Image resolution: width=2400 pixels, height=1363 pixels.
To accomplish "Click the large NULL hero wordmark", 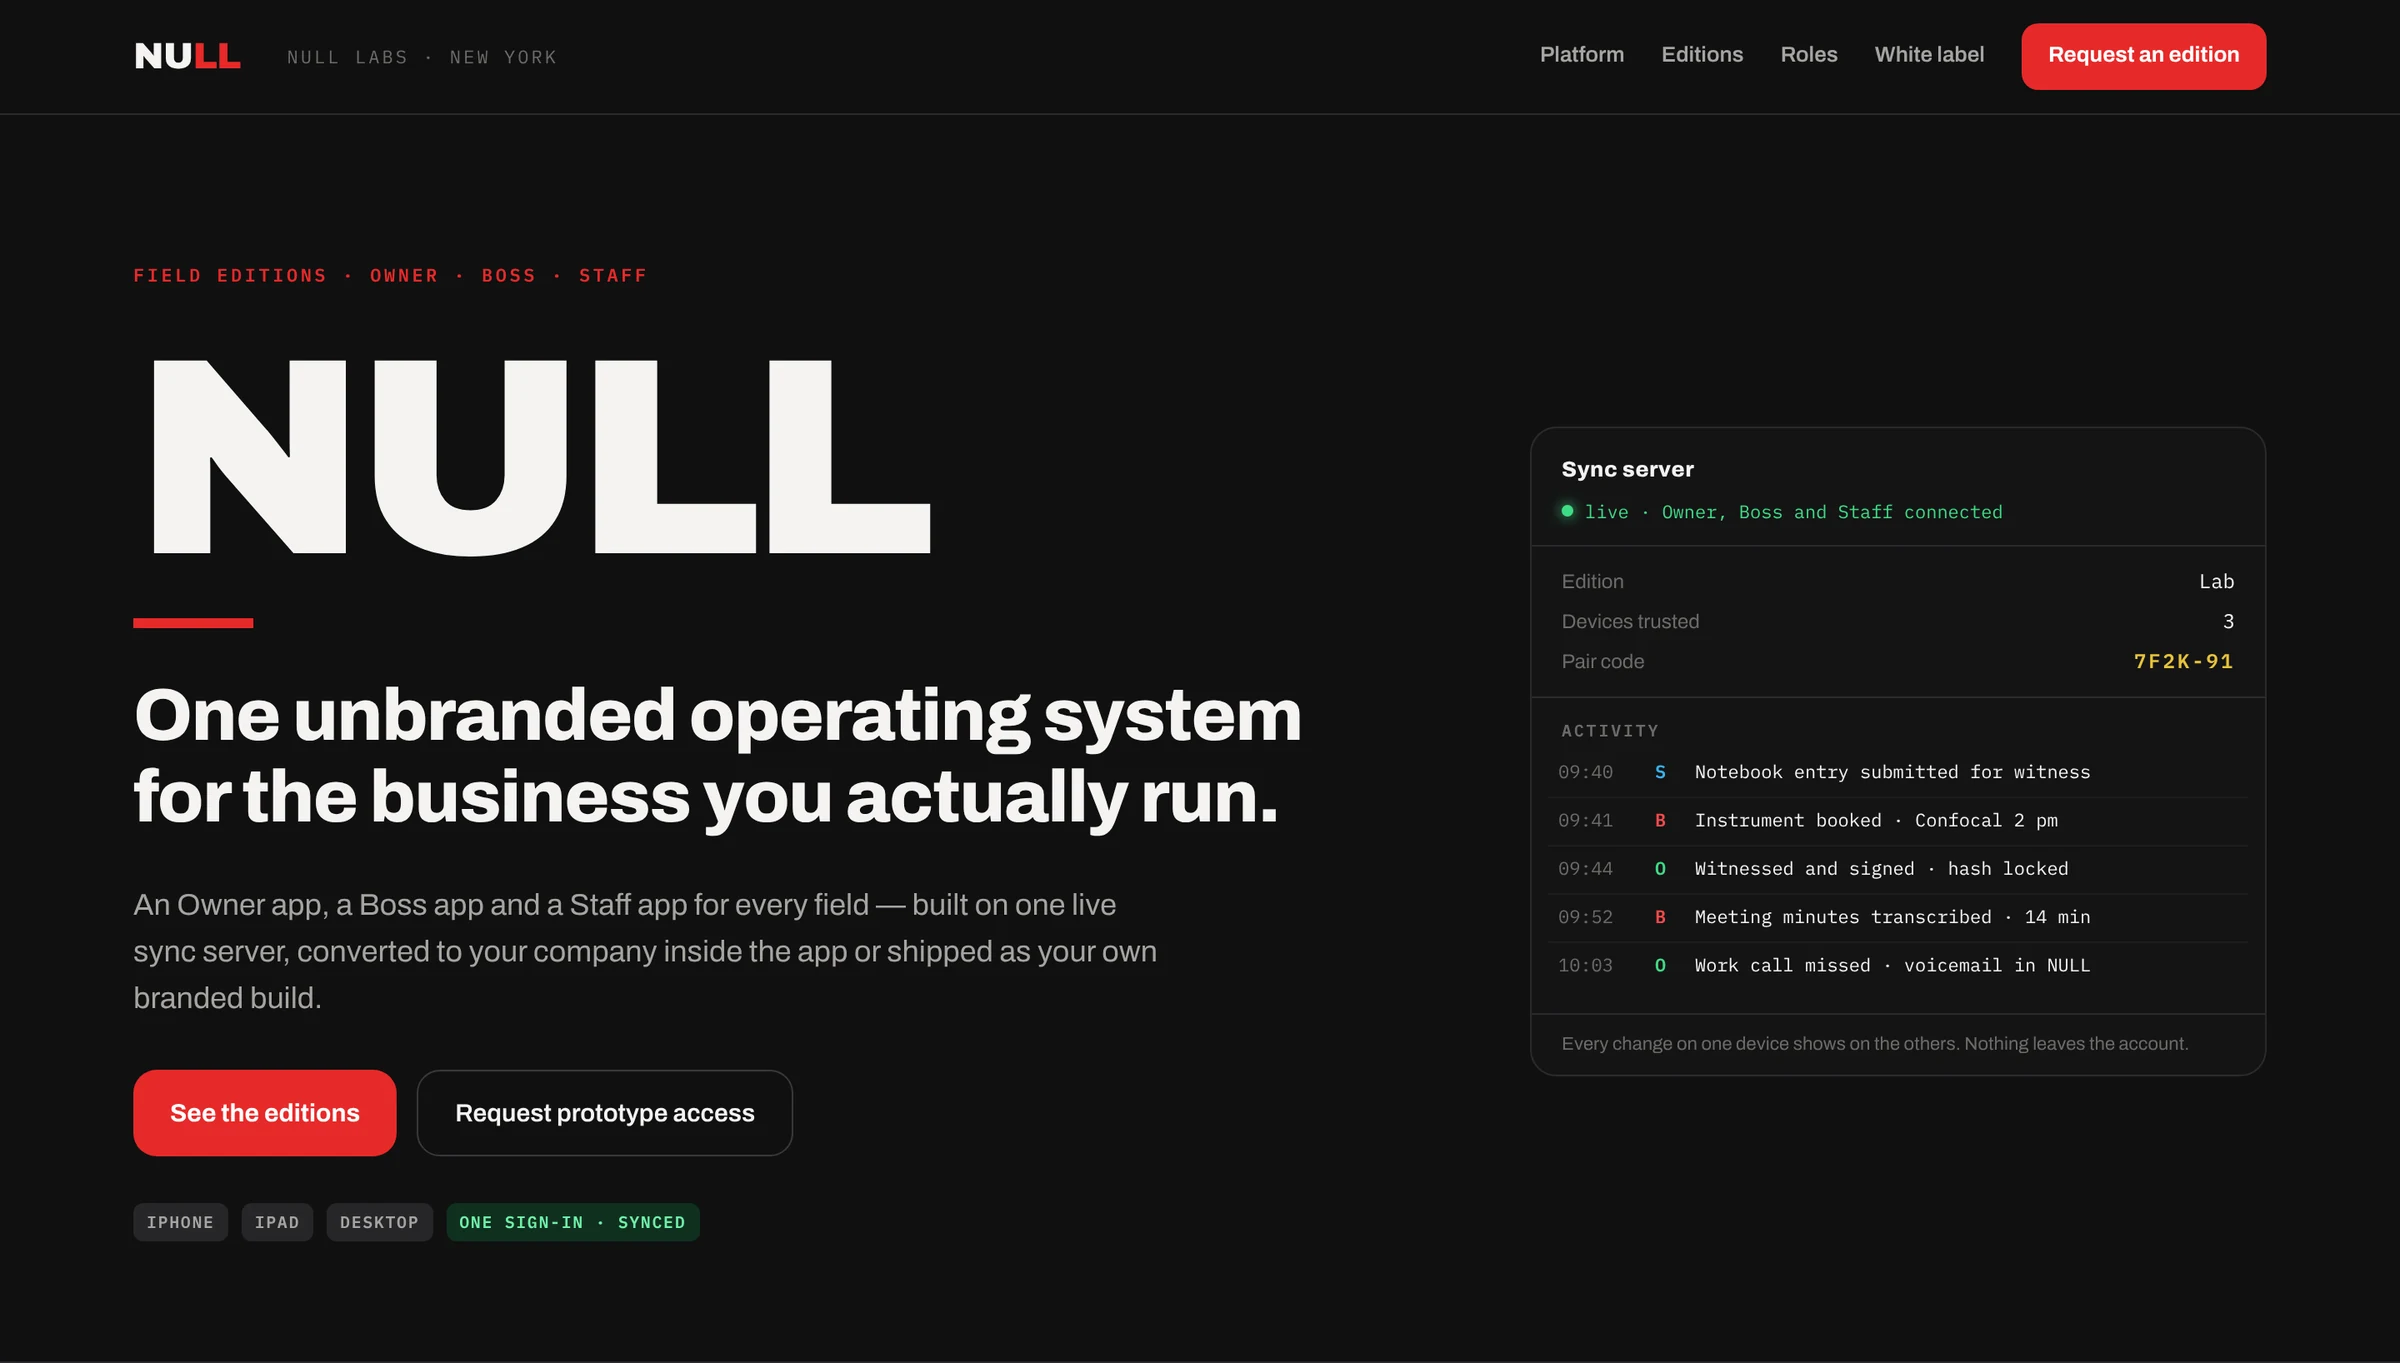I will point(541,457).
